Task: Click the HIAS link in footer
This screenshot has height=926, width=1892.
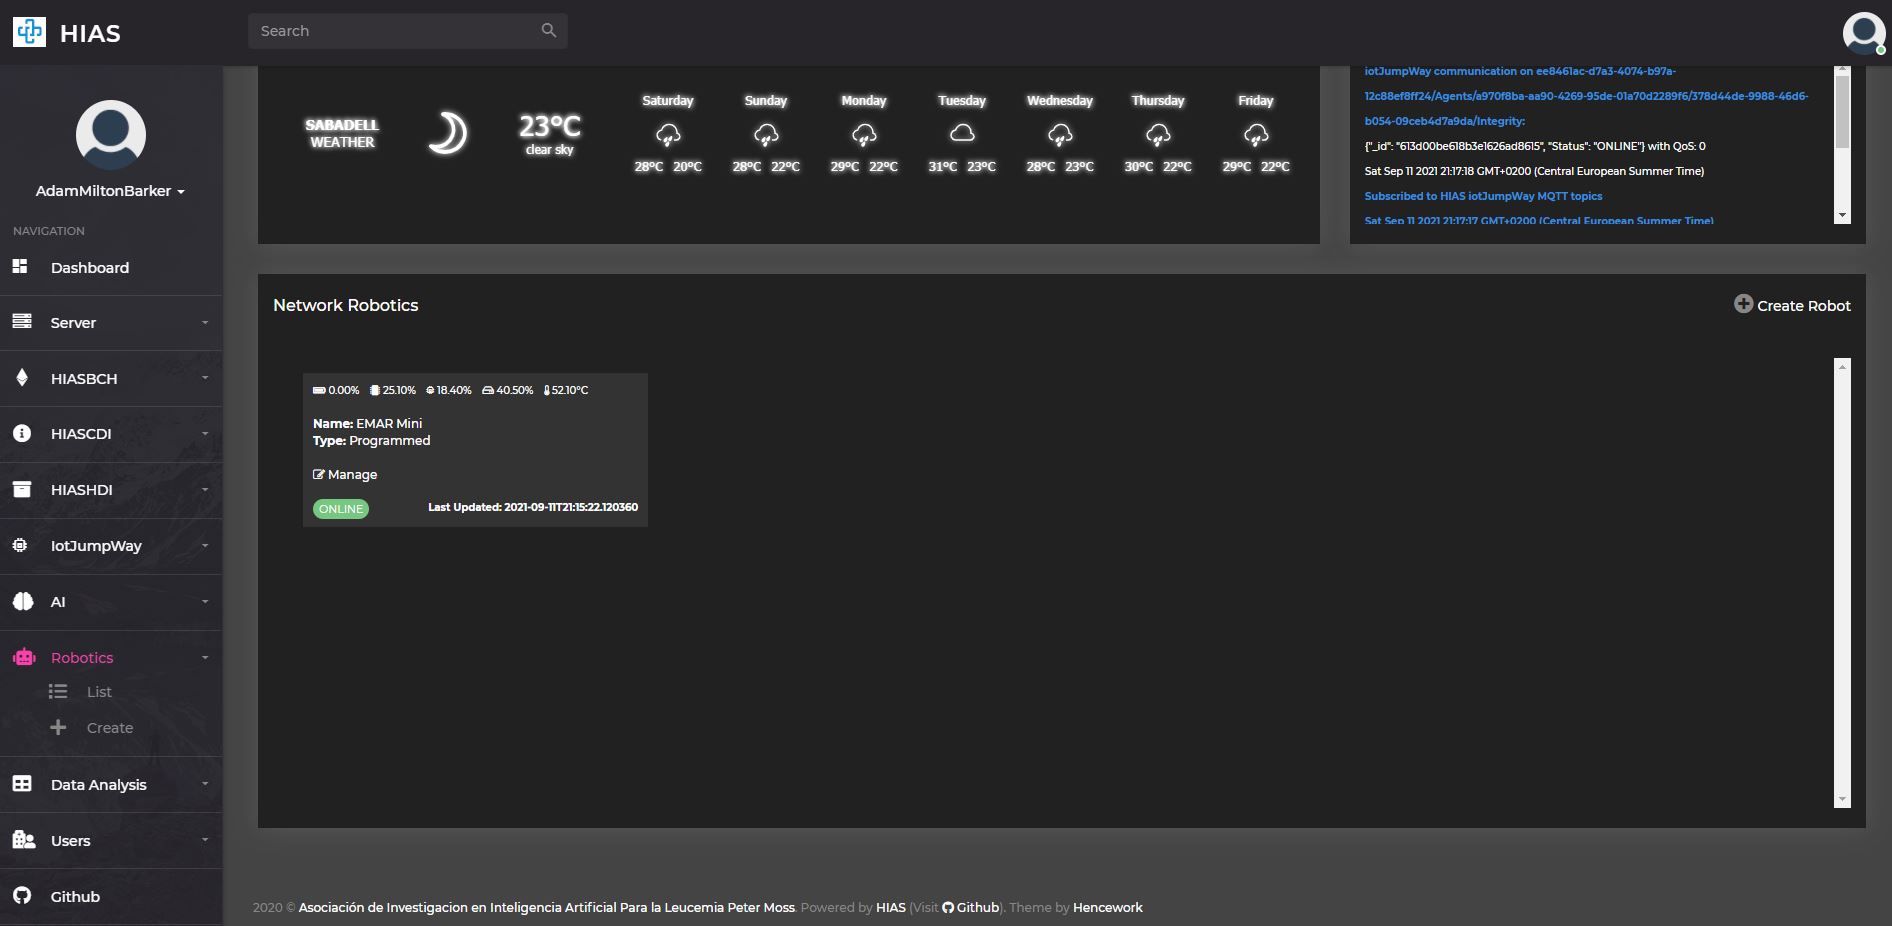Action: [x=890, y=908]
